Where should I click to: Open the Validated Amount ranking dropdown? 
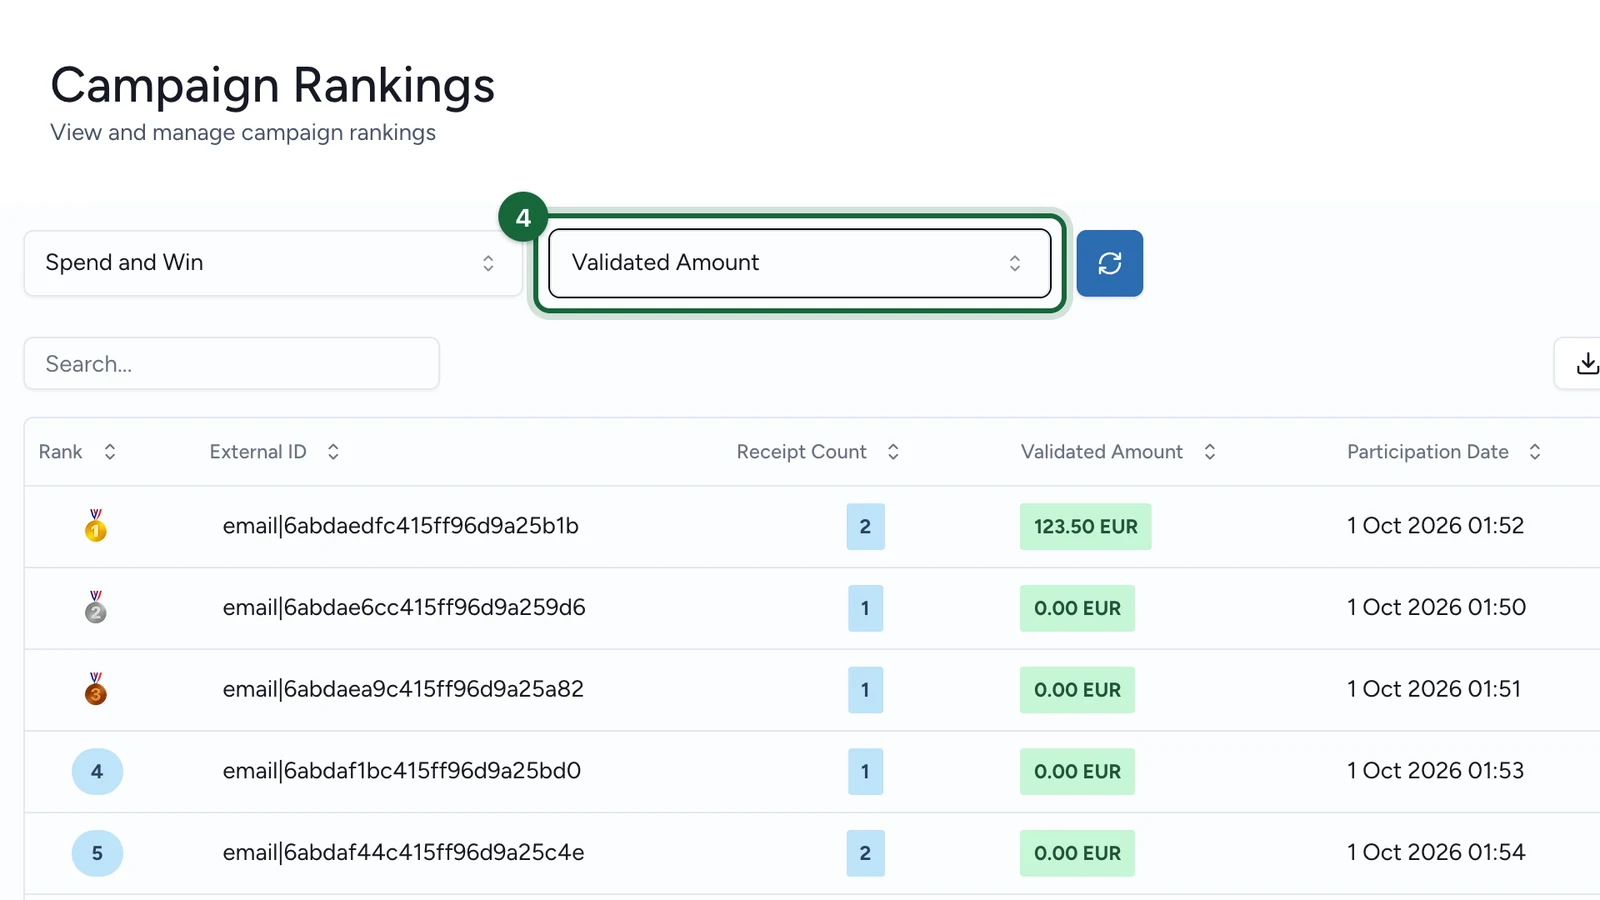[x=800, y=263]
